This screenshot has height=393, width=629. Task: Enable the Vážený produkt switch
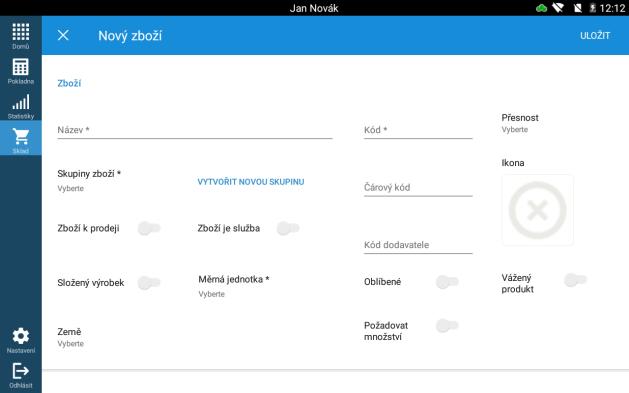tap(575, 280)
